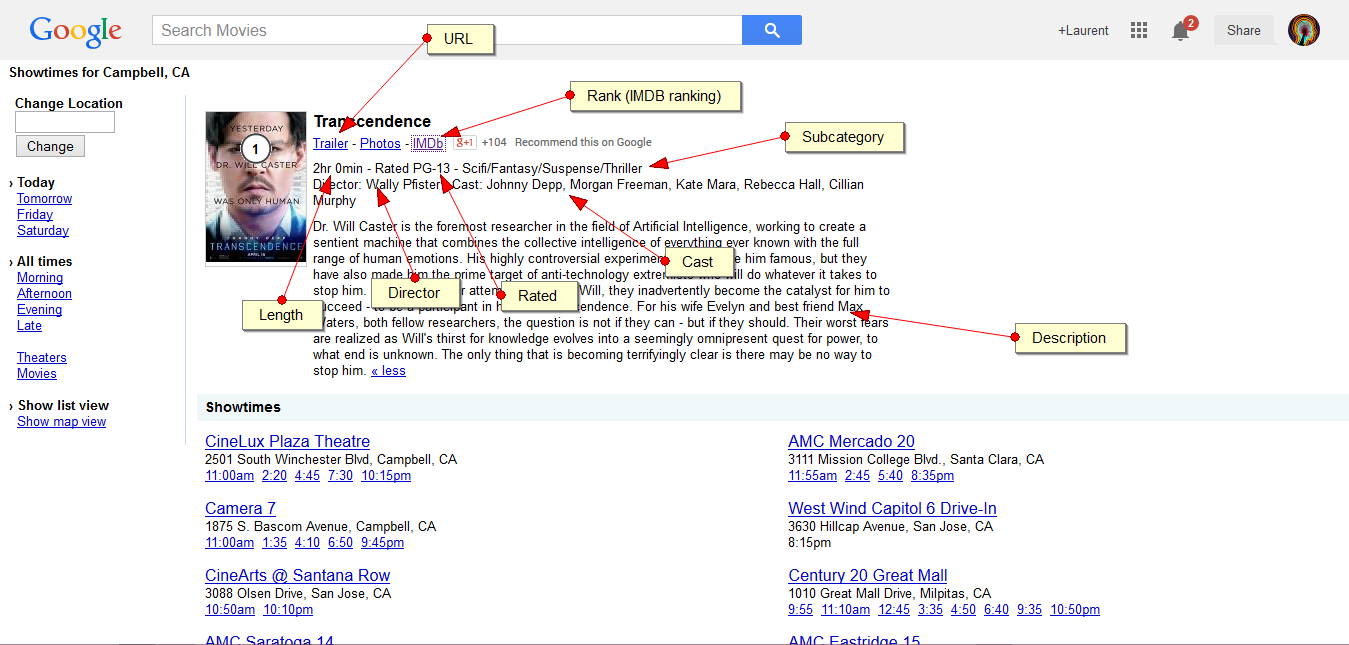Select AMC Mercado 11:55am showtime
The width and height of the screenshot is (1349, 645).
coord(812,476)
